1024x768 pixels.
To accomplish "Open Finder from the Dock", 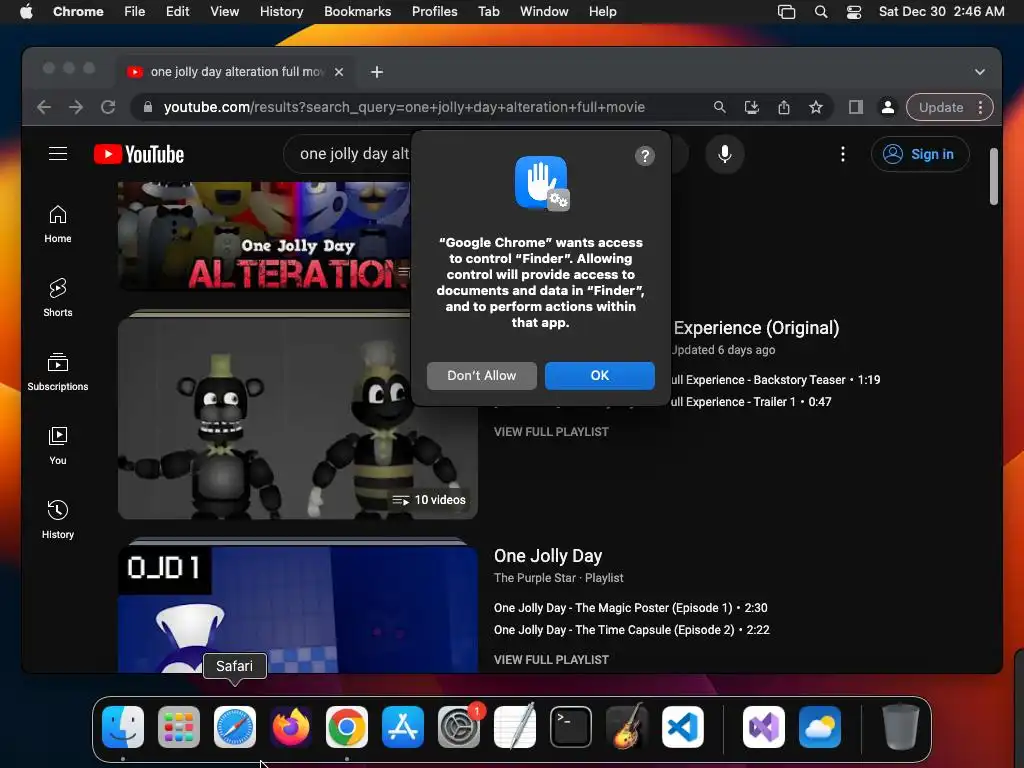I will (x=123, y=727).
